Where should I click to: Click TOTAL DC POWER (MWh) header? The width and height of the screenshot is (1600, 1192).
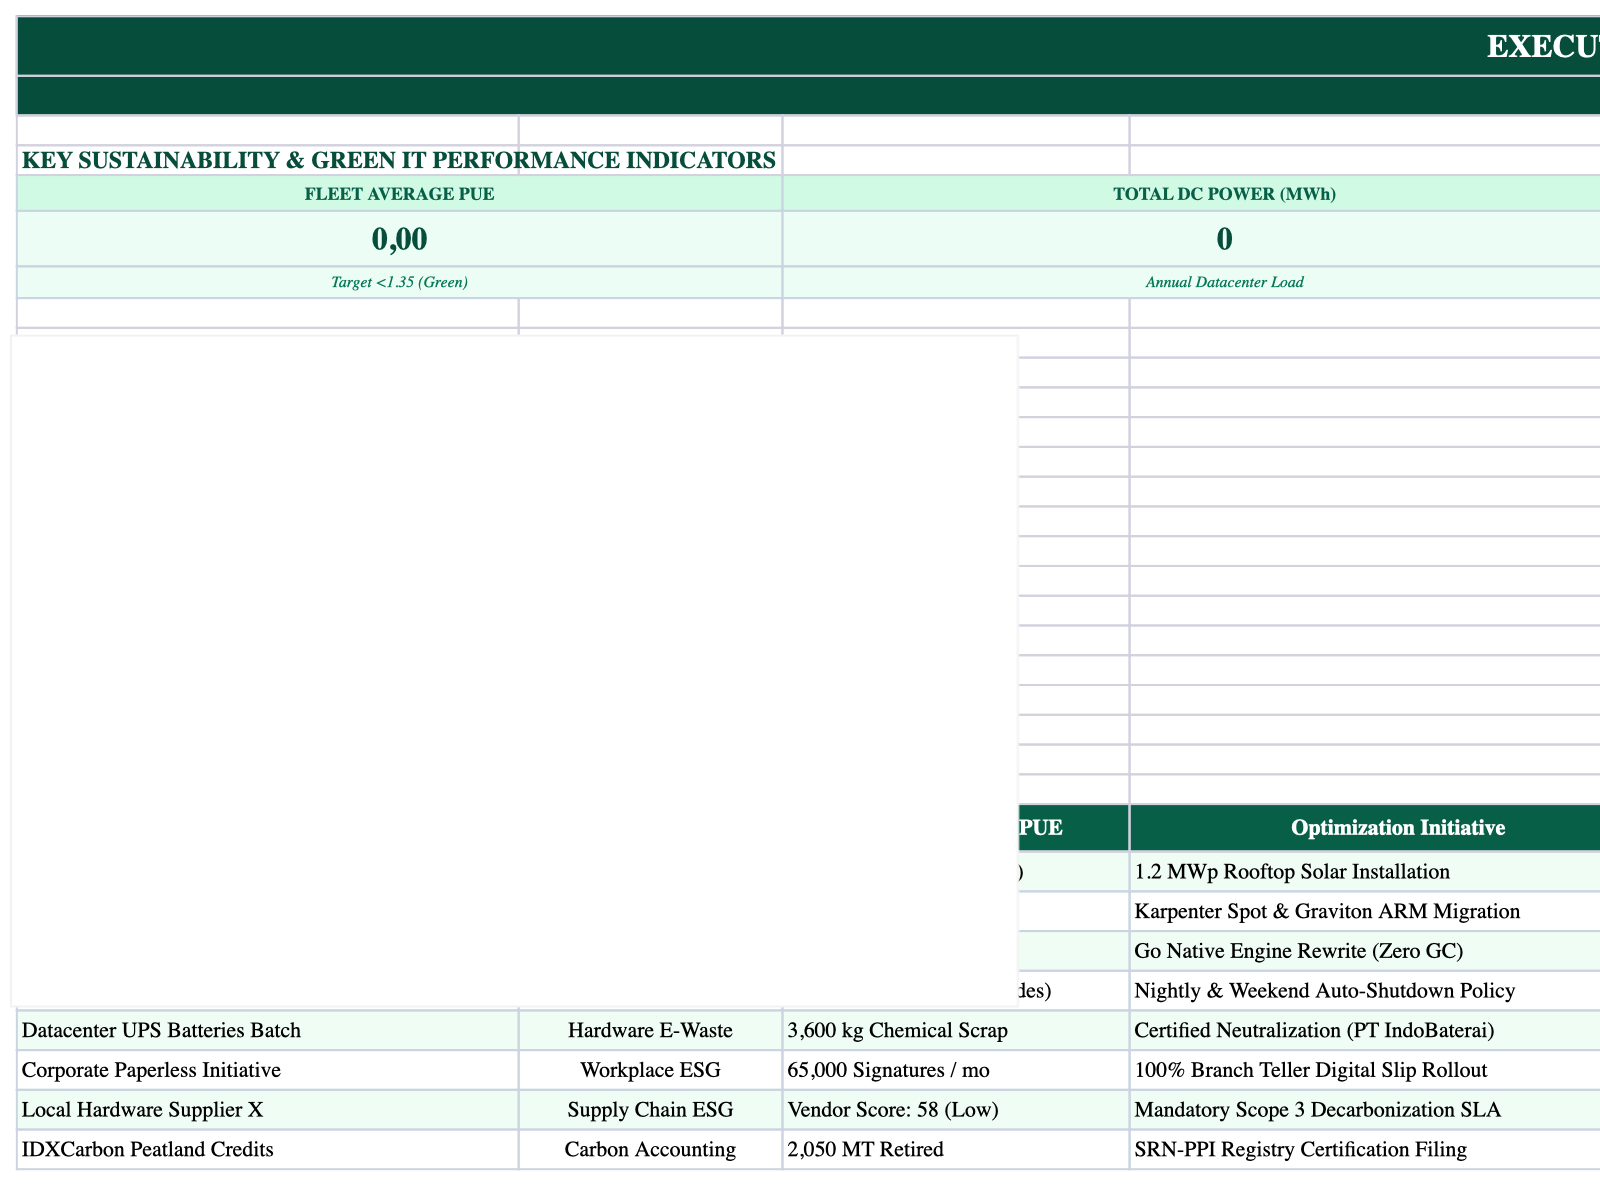(1224, 194)
